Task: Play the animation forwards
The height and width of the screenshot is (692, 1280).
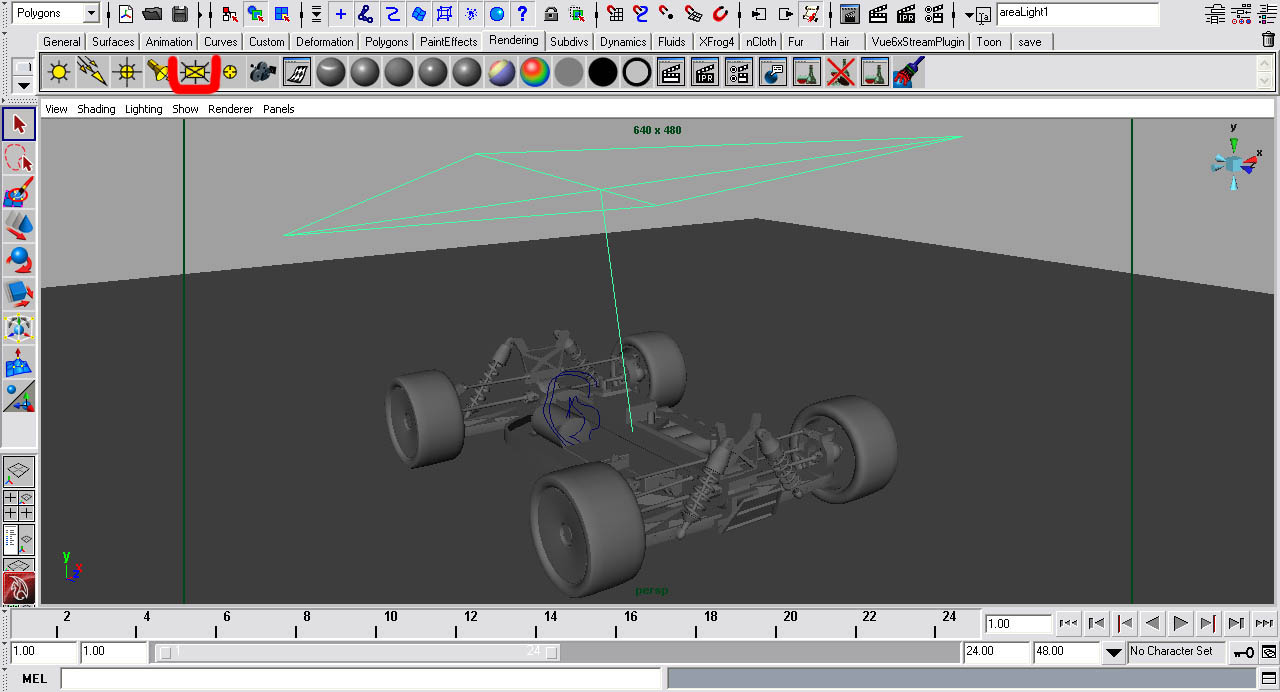Action: (x=1181, y=623)
